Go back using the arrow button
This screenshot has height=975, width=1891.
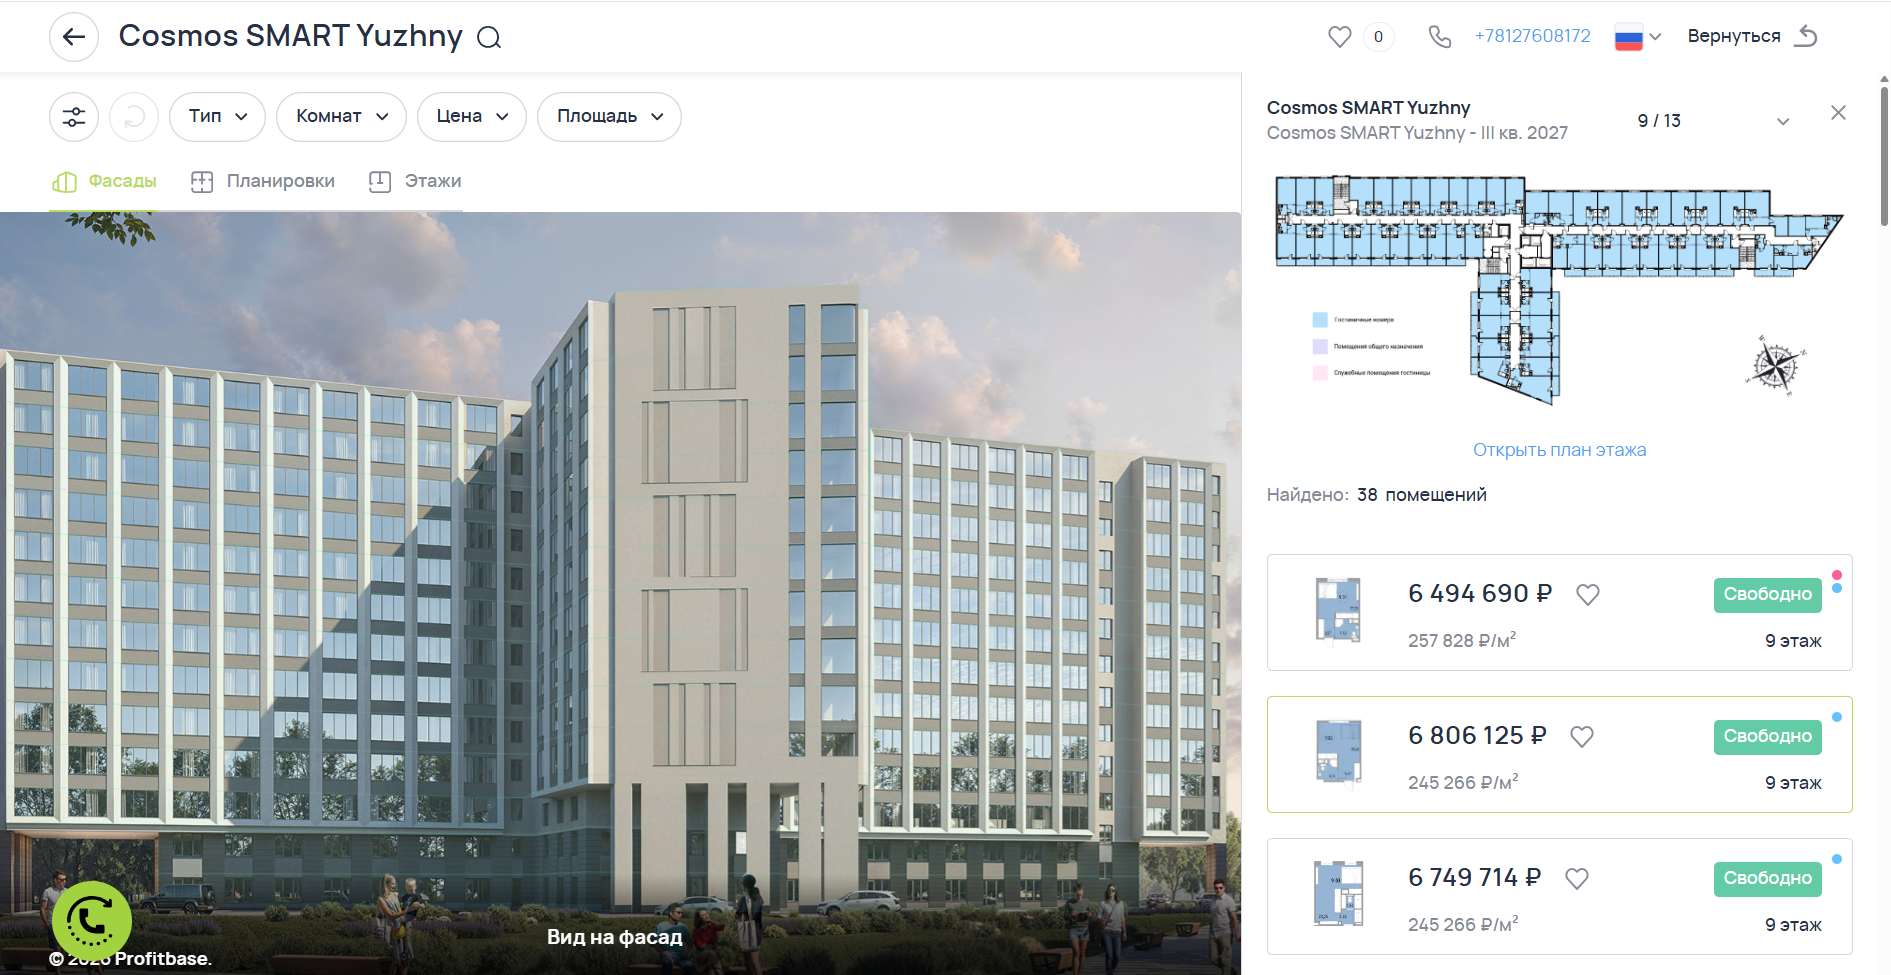pos(74,37)
